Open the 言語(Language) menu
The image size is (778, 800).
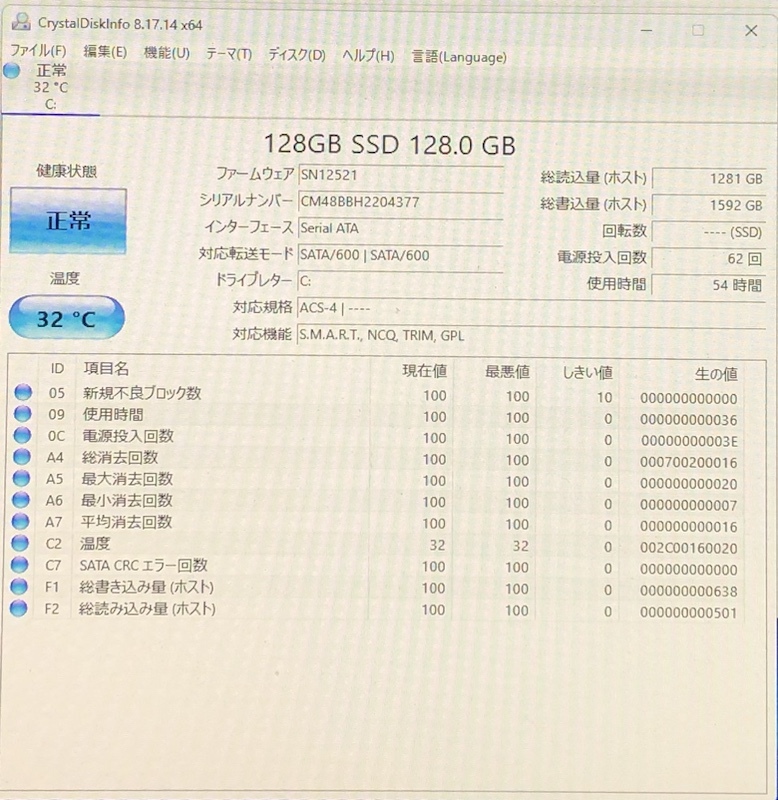[459, 57]
